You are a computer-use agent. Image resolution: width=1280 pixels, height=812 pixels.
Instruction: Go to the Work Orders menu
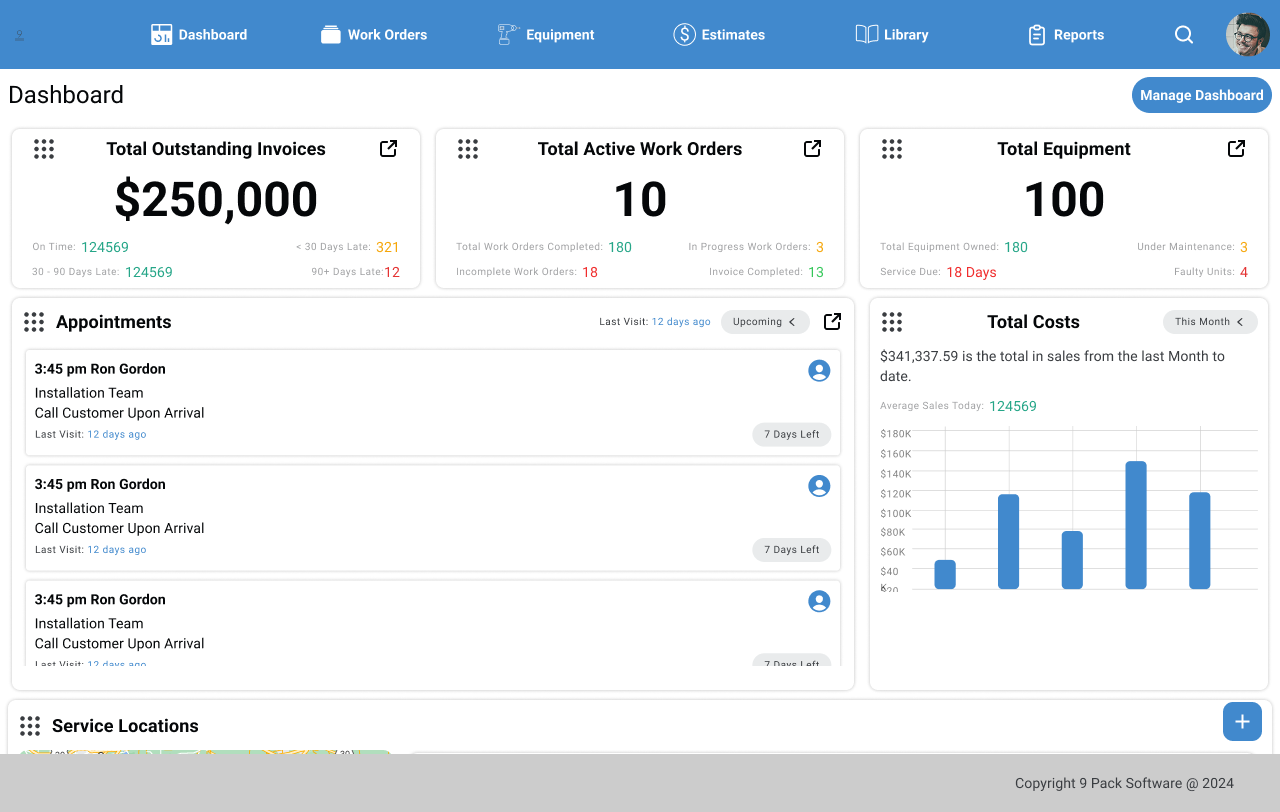[374, 35]
